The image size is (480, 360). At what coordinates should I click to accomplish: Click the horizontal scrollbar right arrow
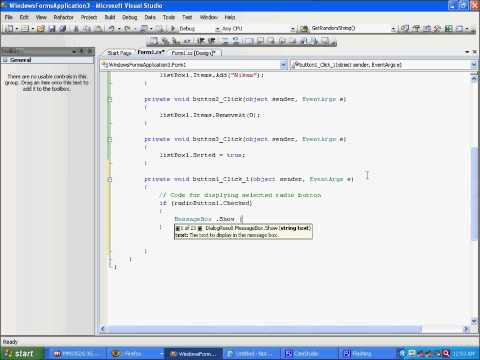[466, 329]
